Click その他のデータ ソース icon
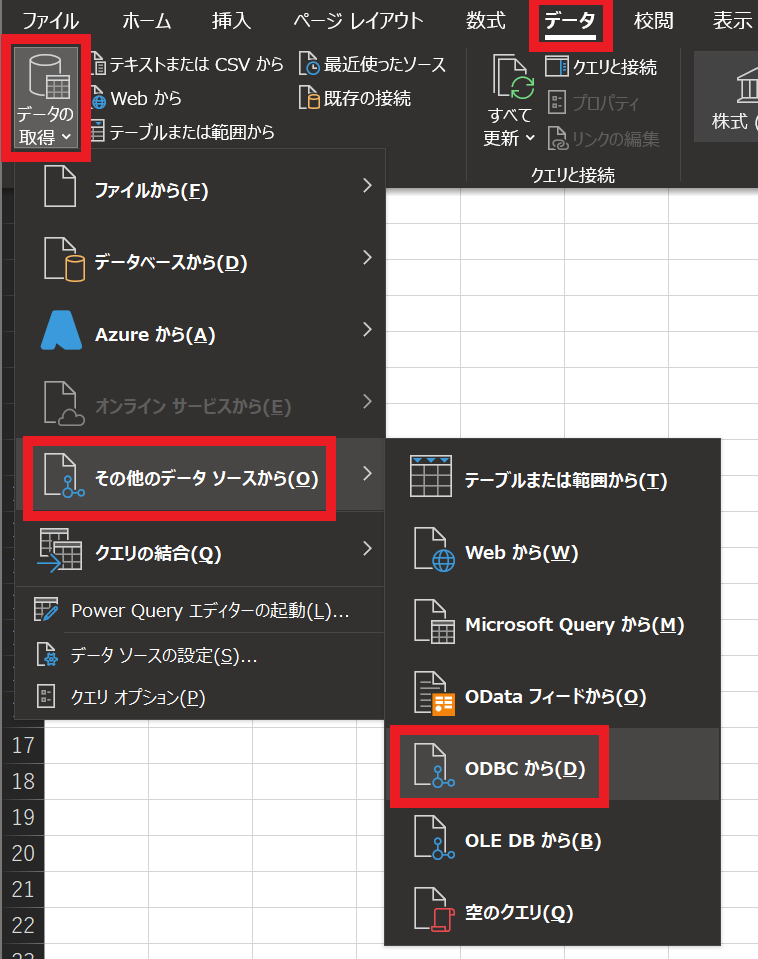 pyautogui.click(x=64, y=476)
